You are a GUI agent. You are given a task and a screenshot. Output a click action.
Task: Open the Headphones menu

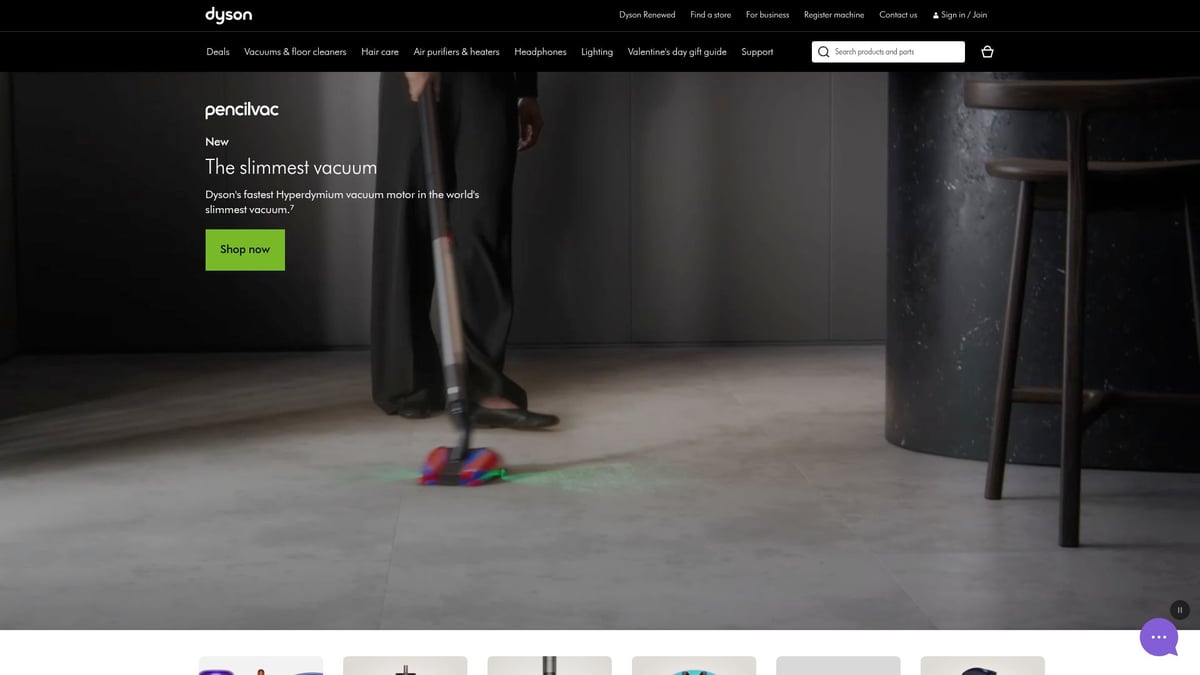540,52
